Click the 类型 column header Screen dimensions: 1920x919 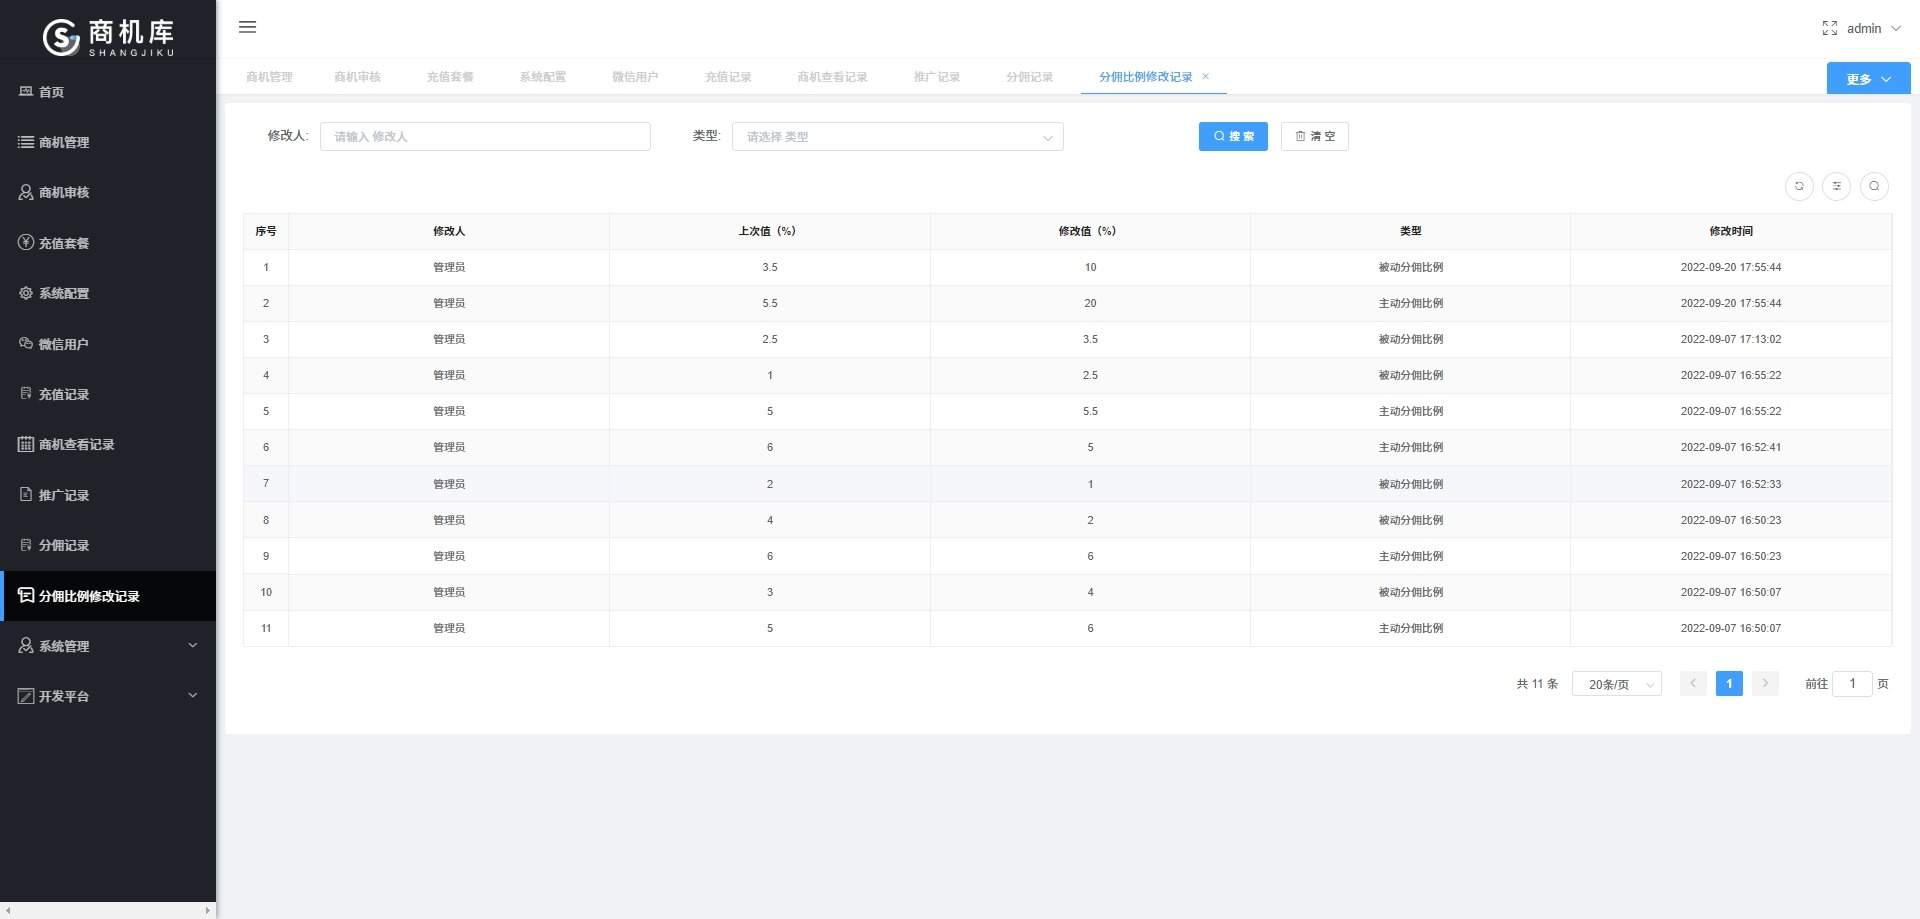tap(1411, 231)
